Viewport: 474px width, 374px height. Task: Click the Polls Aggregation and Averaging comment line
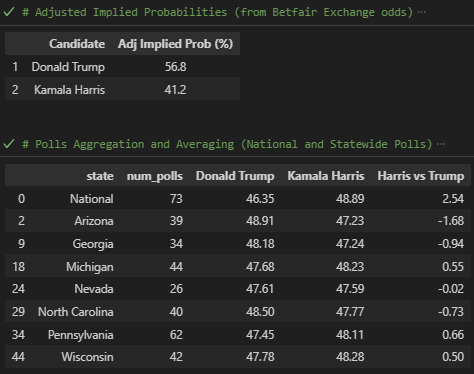[227, 144]
